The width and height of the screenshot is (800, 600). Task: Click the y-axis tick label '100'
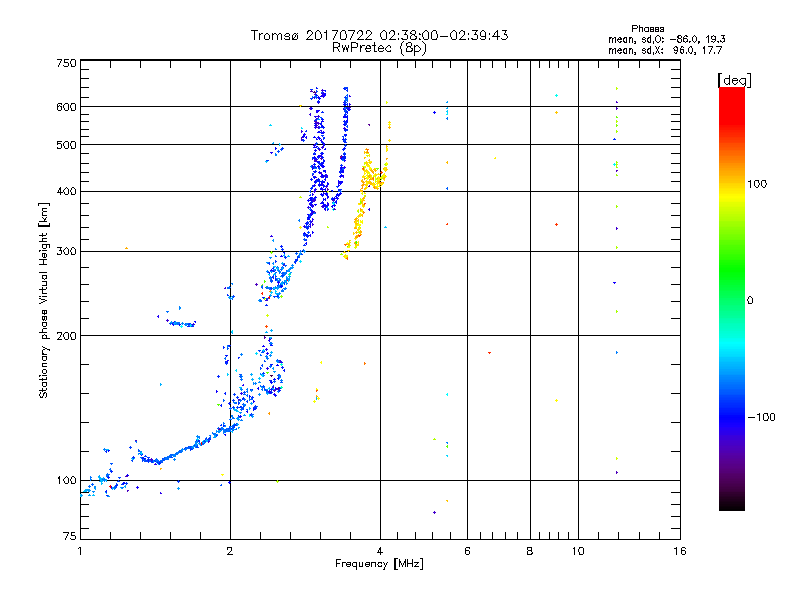[66, 480]
